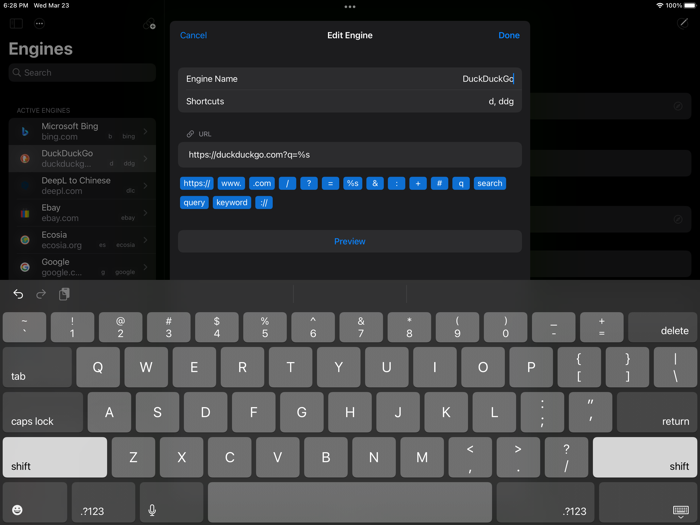The height and width of the screenshot is (525, 700).
Task: Open Google row chevron
Action: [146, 267]
